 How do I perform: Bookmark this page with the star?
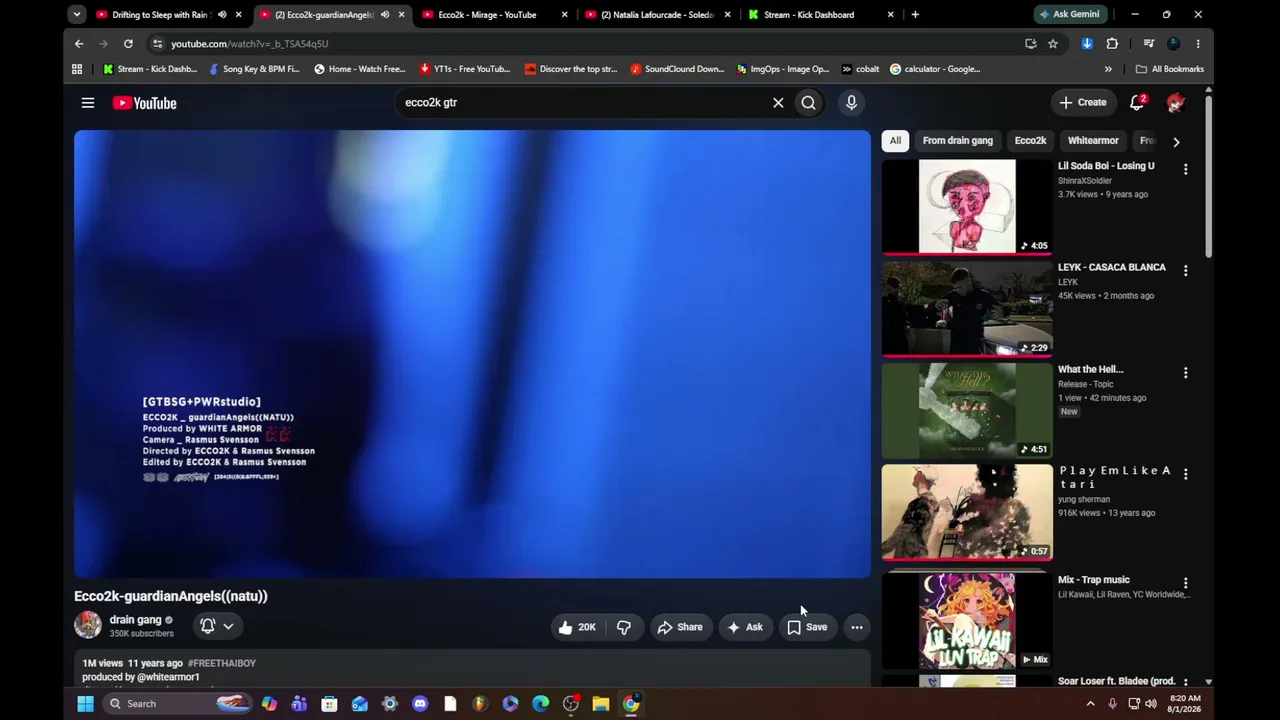pos(1053,44)
